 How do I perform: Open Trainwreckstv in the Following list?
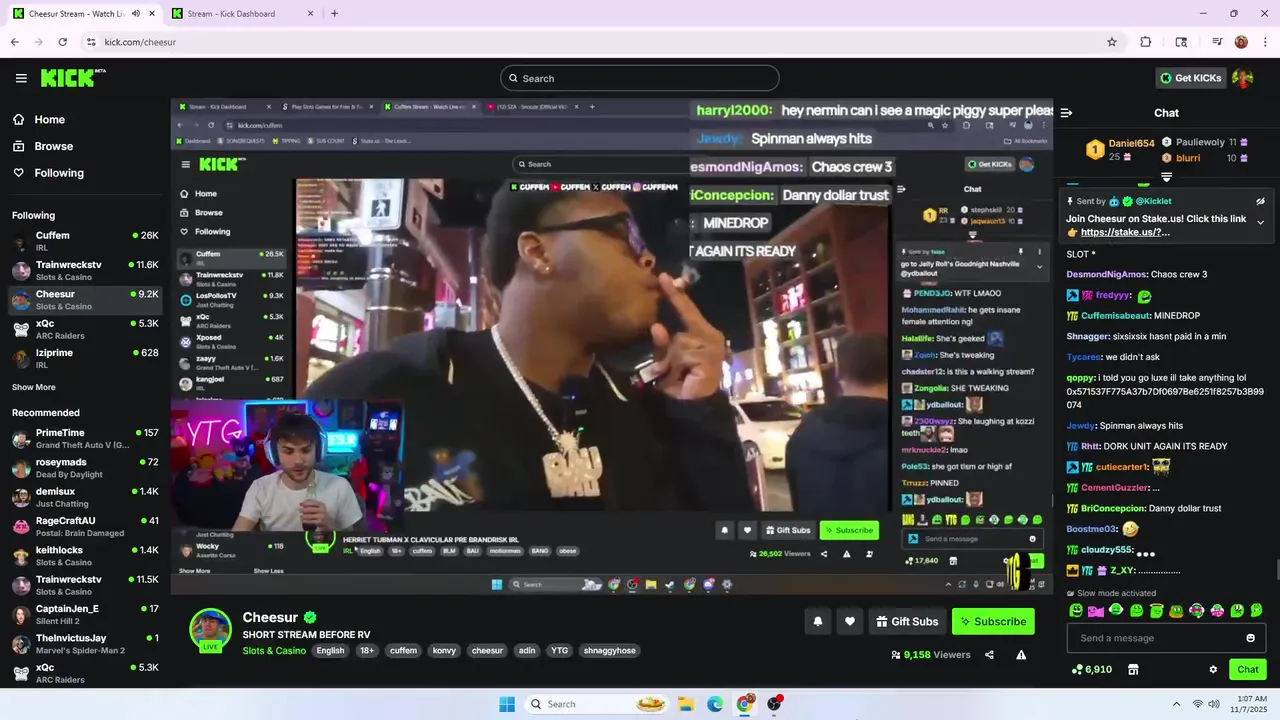tap(85, 270)
